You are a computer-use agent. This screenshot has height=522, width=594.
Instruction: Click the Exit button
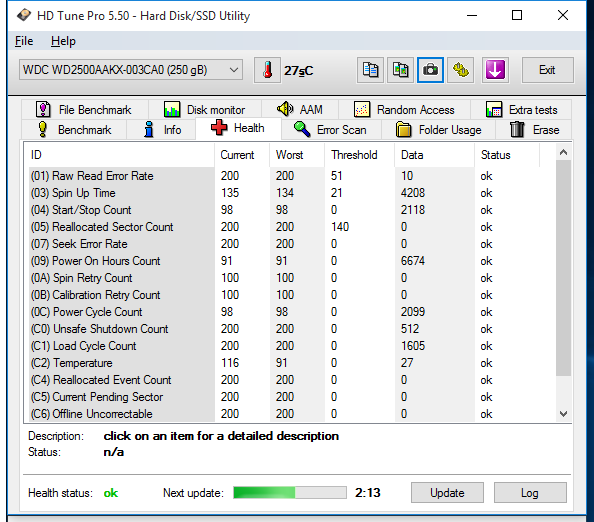pyautogui.click(x=547, y=70)
